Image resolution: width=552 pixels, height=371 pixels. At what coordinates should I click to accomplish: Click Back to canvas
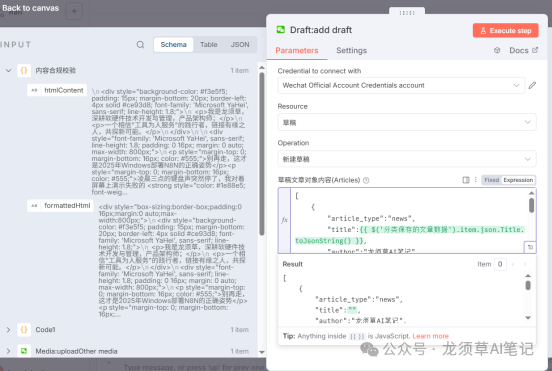[x=31, y=8]
